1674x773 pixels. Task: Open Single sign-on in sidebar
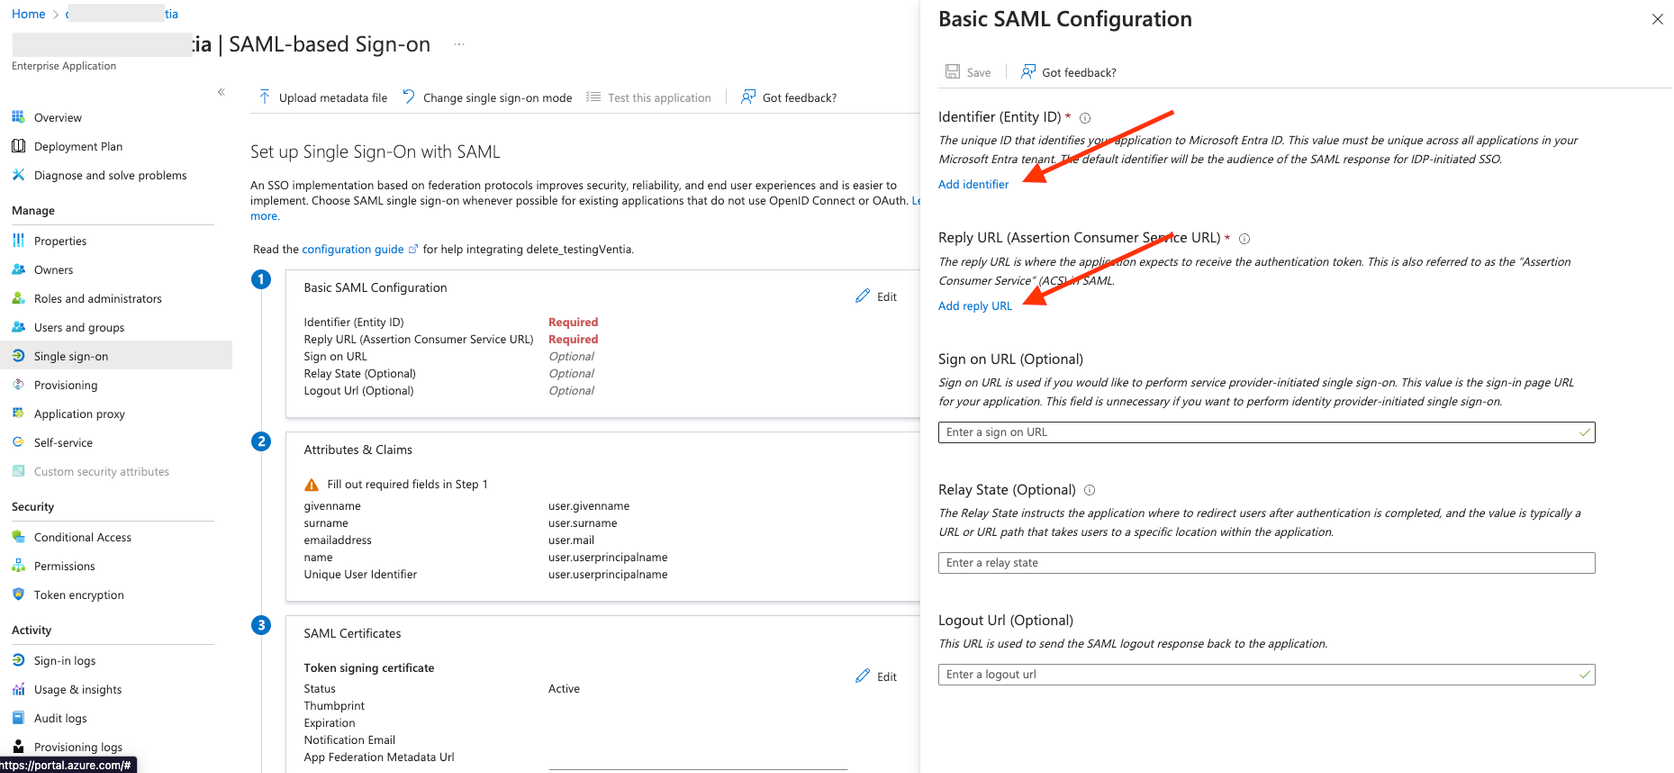[x=70, y=356]
